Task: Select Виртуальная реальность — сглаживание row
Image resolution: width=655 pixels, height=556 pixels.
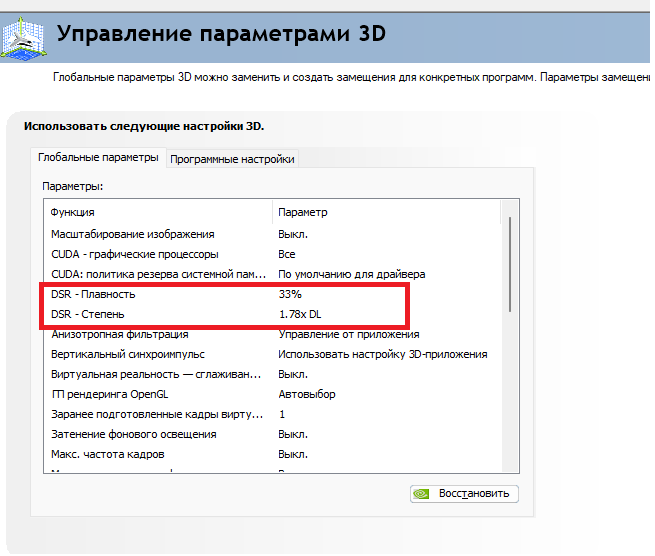Action: [272, 375]
